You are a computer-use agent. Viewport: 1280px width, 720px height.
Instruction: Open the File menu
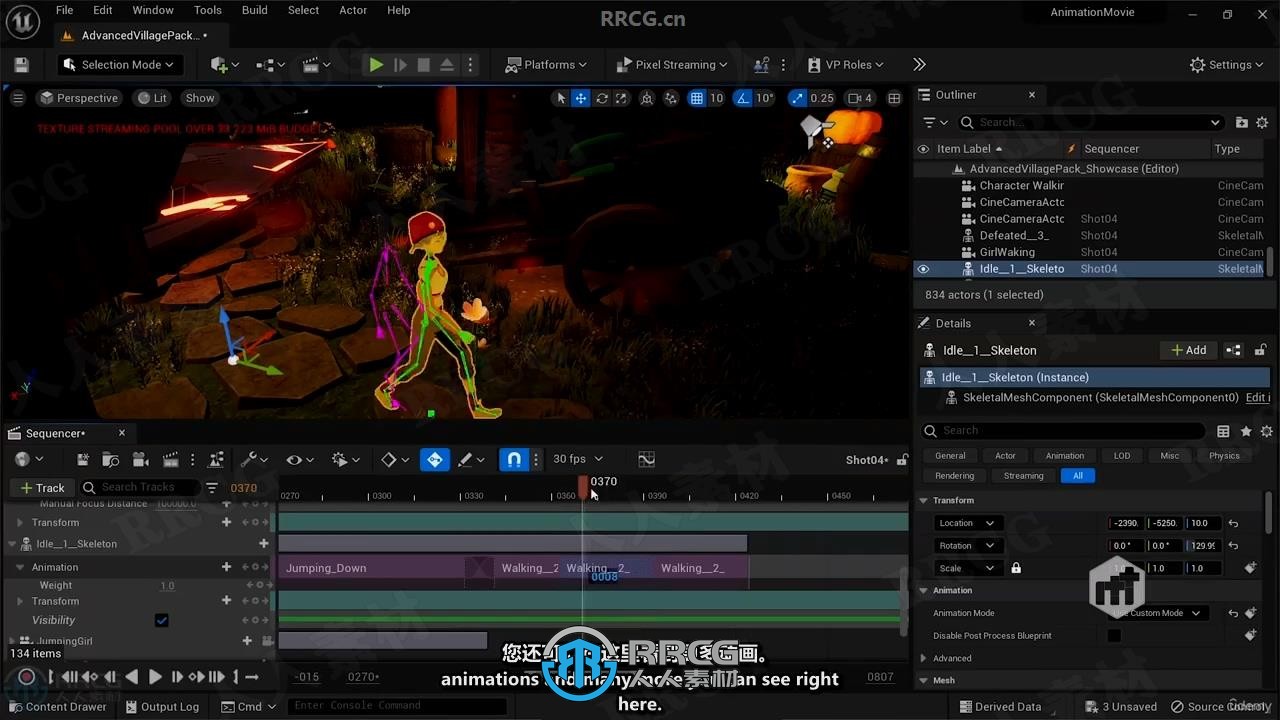64,10
